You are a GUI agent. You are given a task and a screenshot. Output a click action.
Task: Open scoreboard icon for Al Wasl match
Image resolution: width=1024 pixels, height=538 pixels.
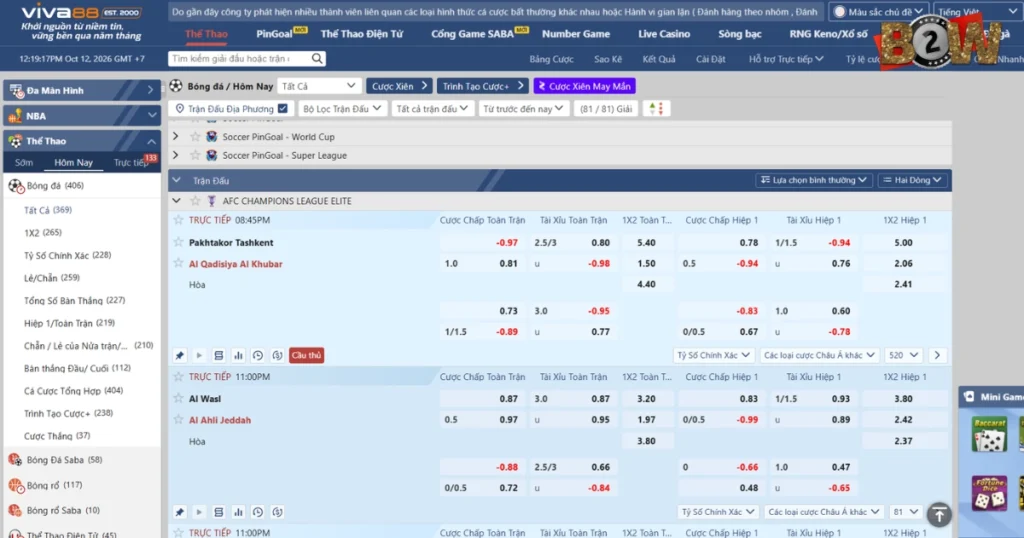(x=219, y=512)
